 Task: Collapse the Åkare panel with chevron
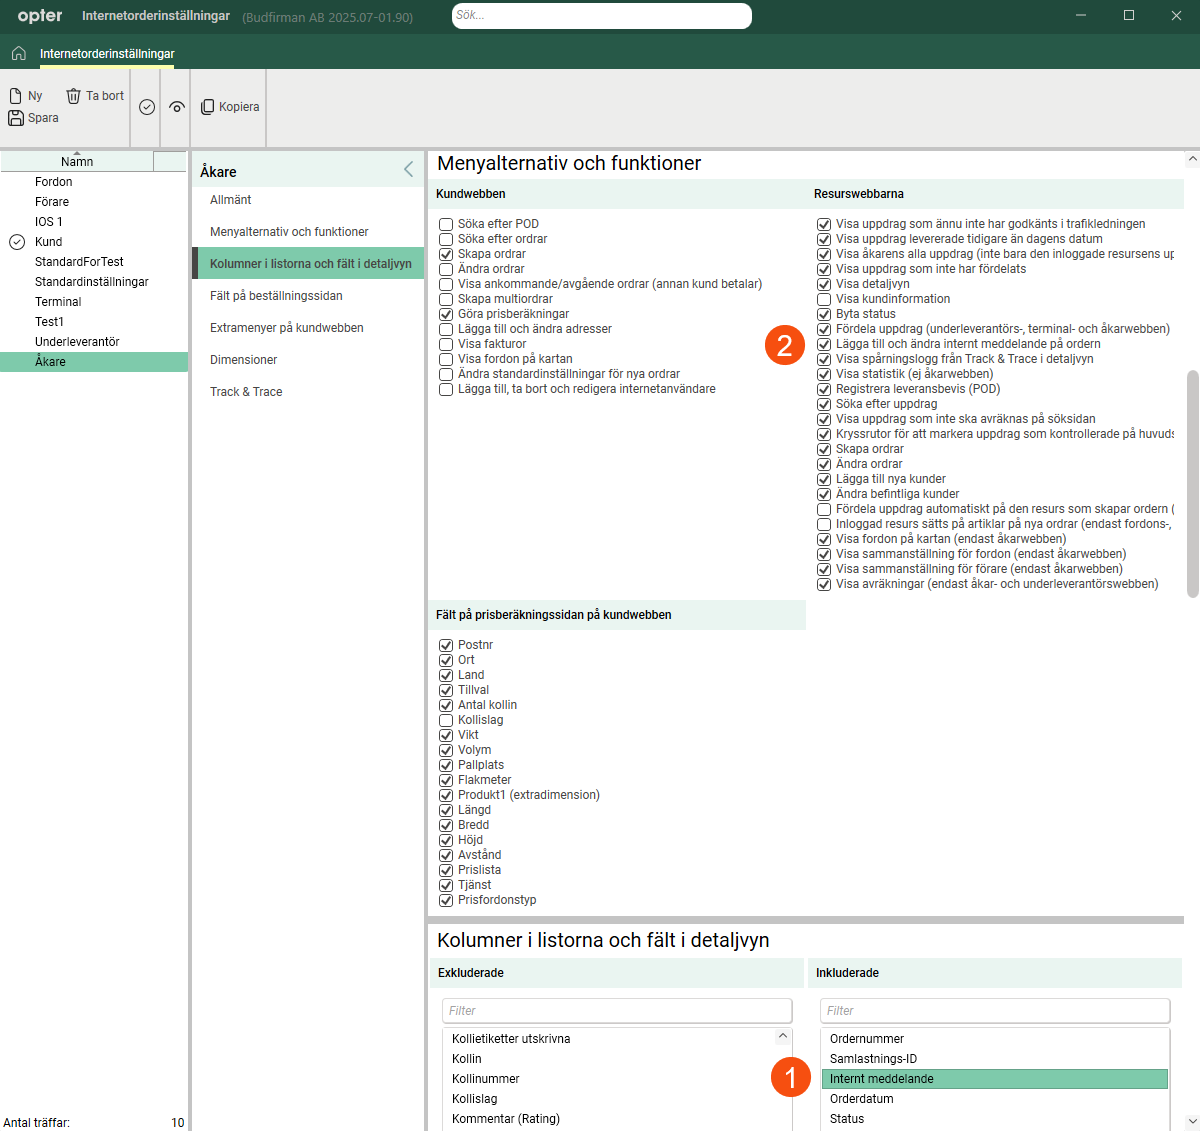408,170
